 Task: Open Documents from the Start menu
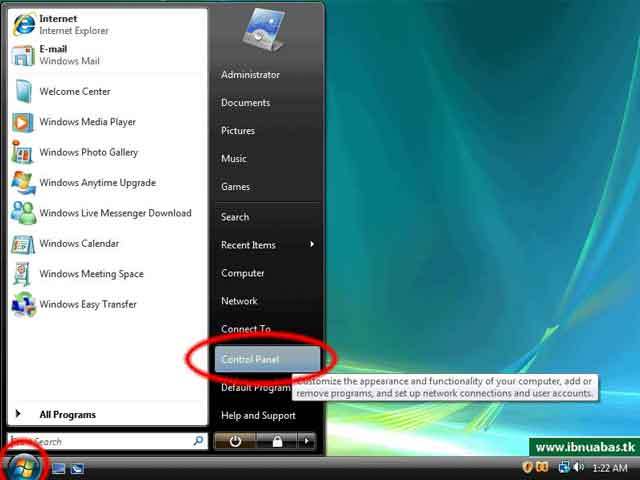point(245,102)
